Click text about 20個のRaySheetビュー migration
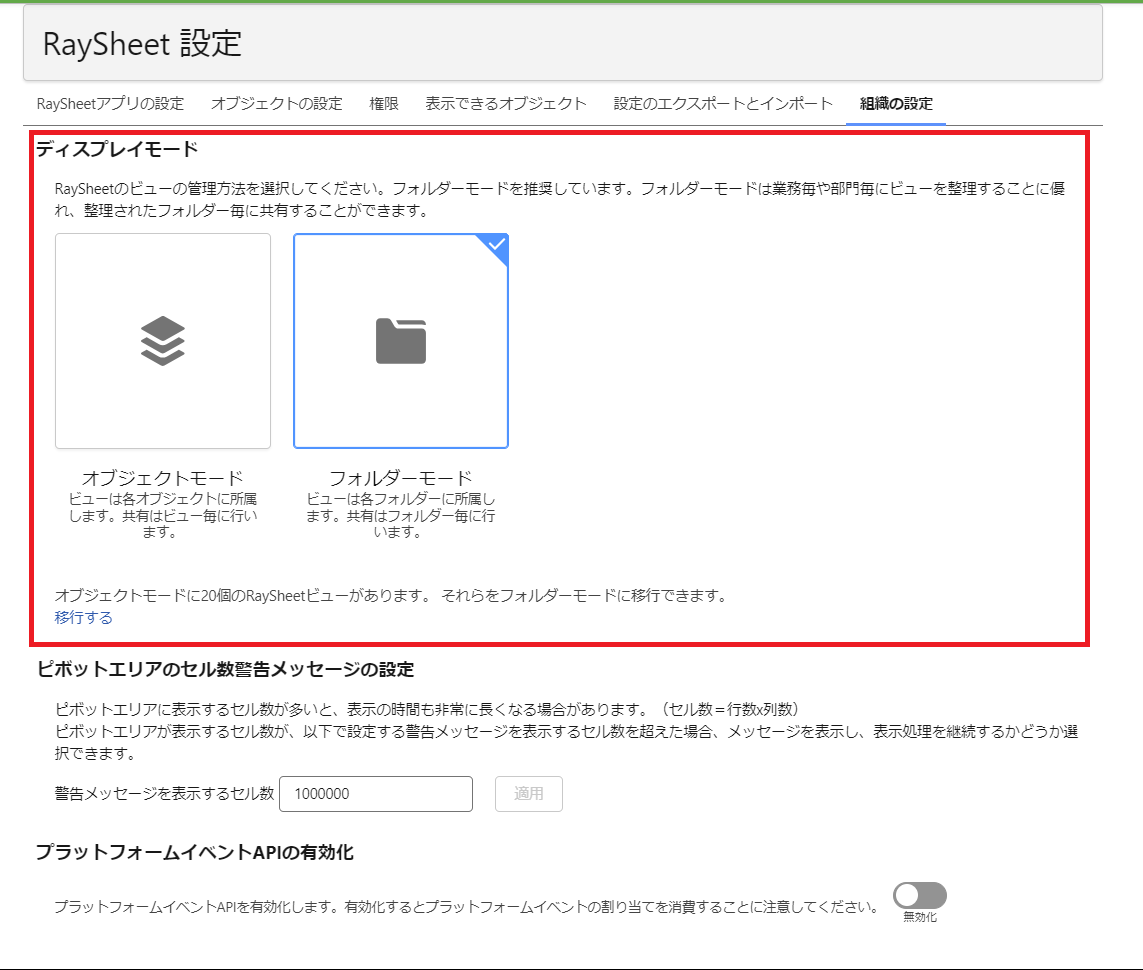 tap(391, 595)
